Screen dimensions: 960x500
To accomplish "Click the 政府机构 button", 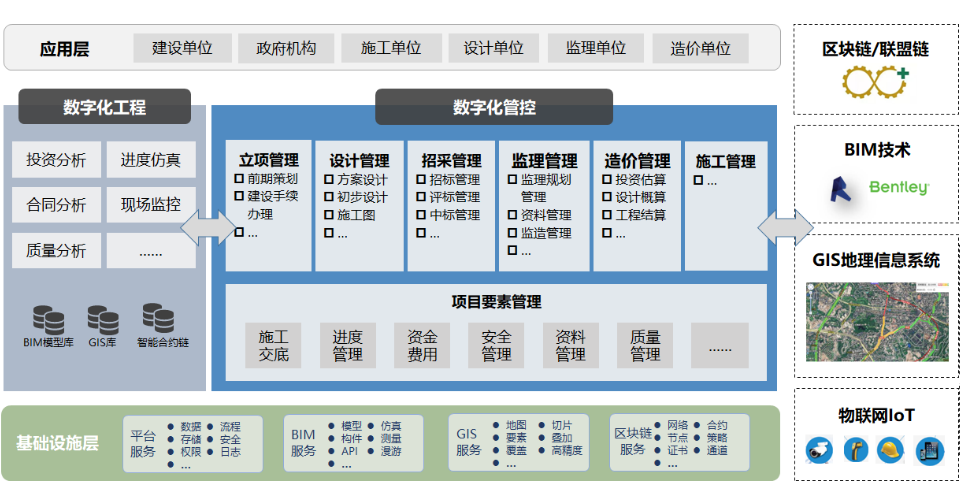I will [286, 48].
